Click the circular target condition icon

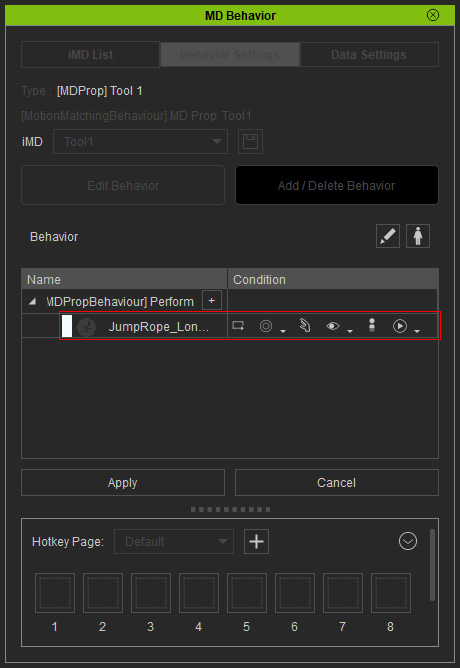tap(266, 326)
